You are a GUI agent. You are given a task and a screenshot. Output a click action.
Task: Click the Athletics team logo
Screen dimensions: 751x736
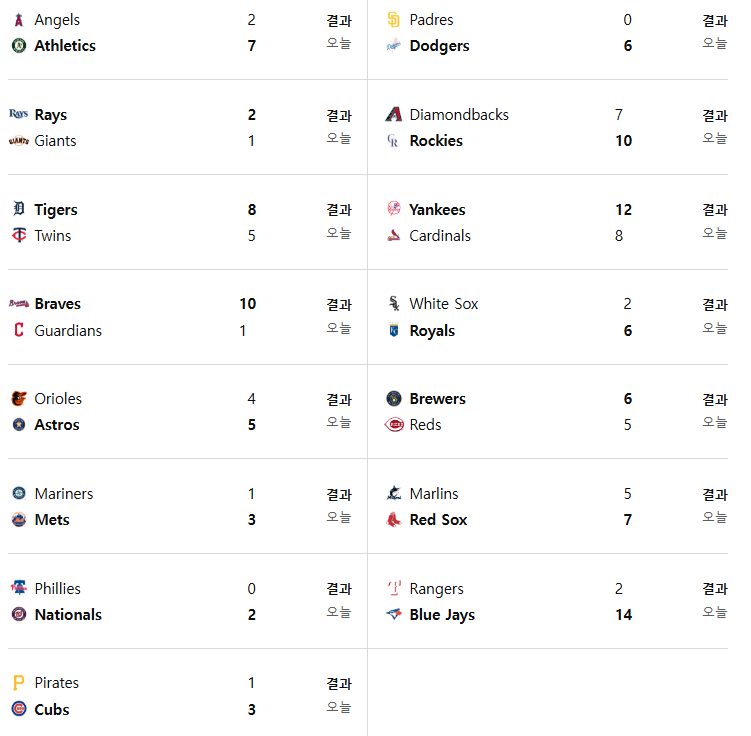19,46
